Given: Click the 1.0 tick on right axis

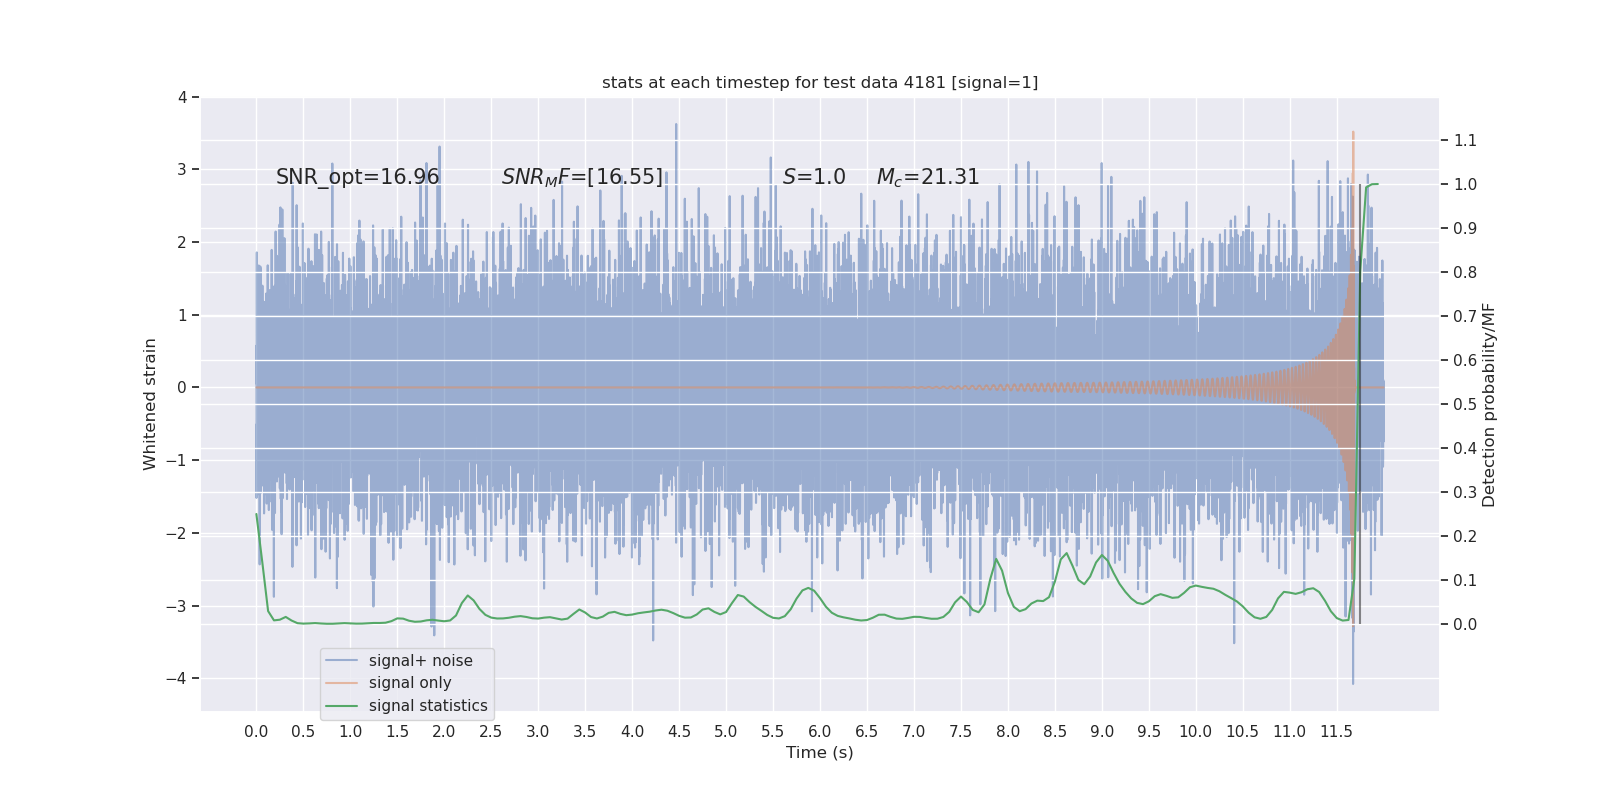Looking at the screenshot, I should pyautogui.click(x=1465, y=184).
